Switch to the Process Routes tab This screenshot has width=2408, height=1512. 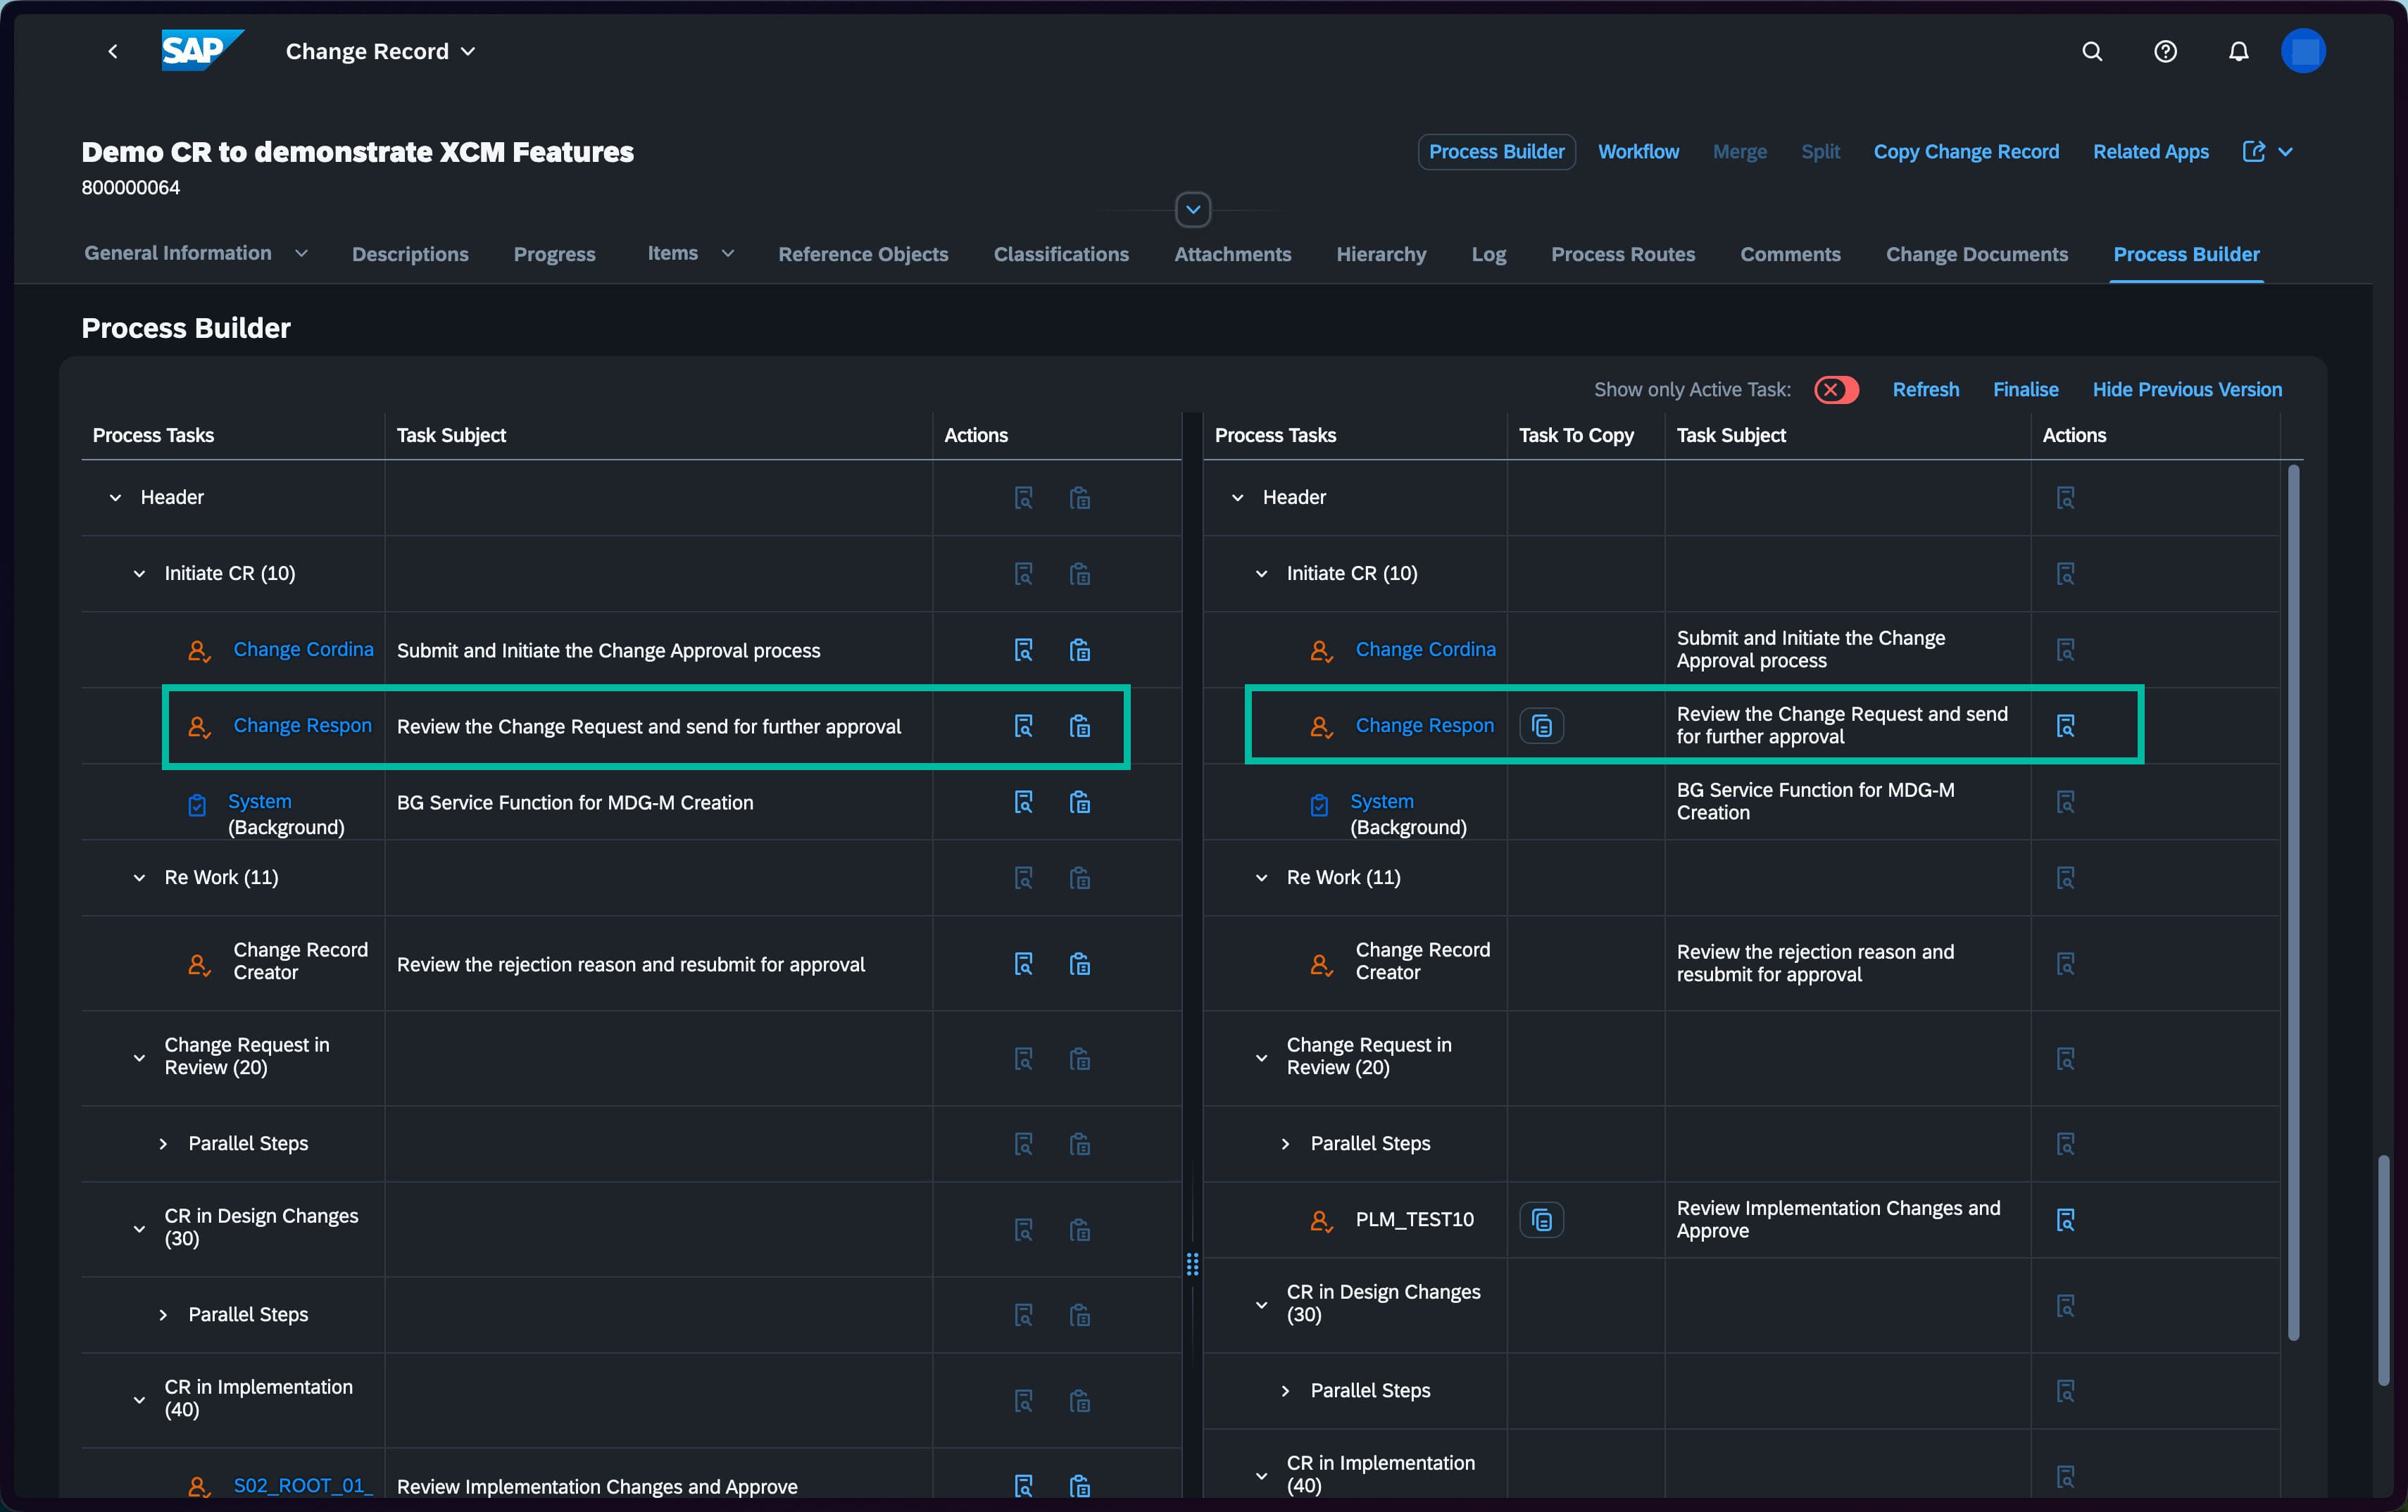(x=1623, y=254)
